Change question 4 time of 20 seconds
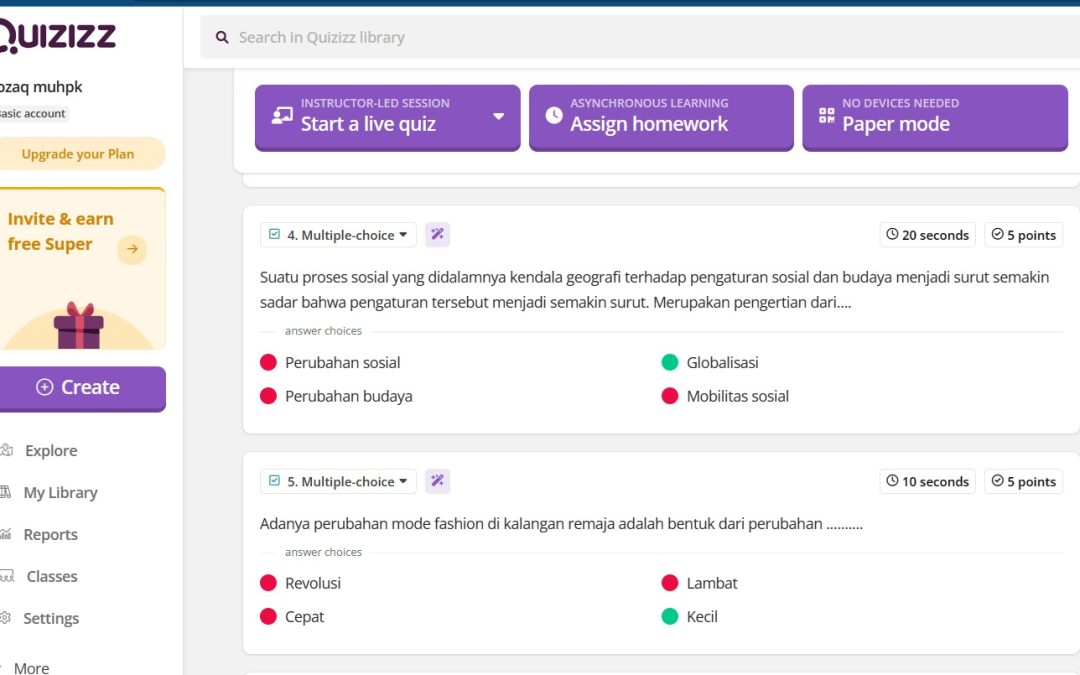Screen dimensions: 1080x675 pyautogui.click(x=927, y=235)
